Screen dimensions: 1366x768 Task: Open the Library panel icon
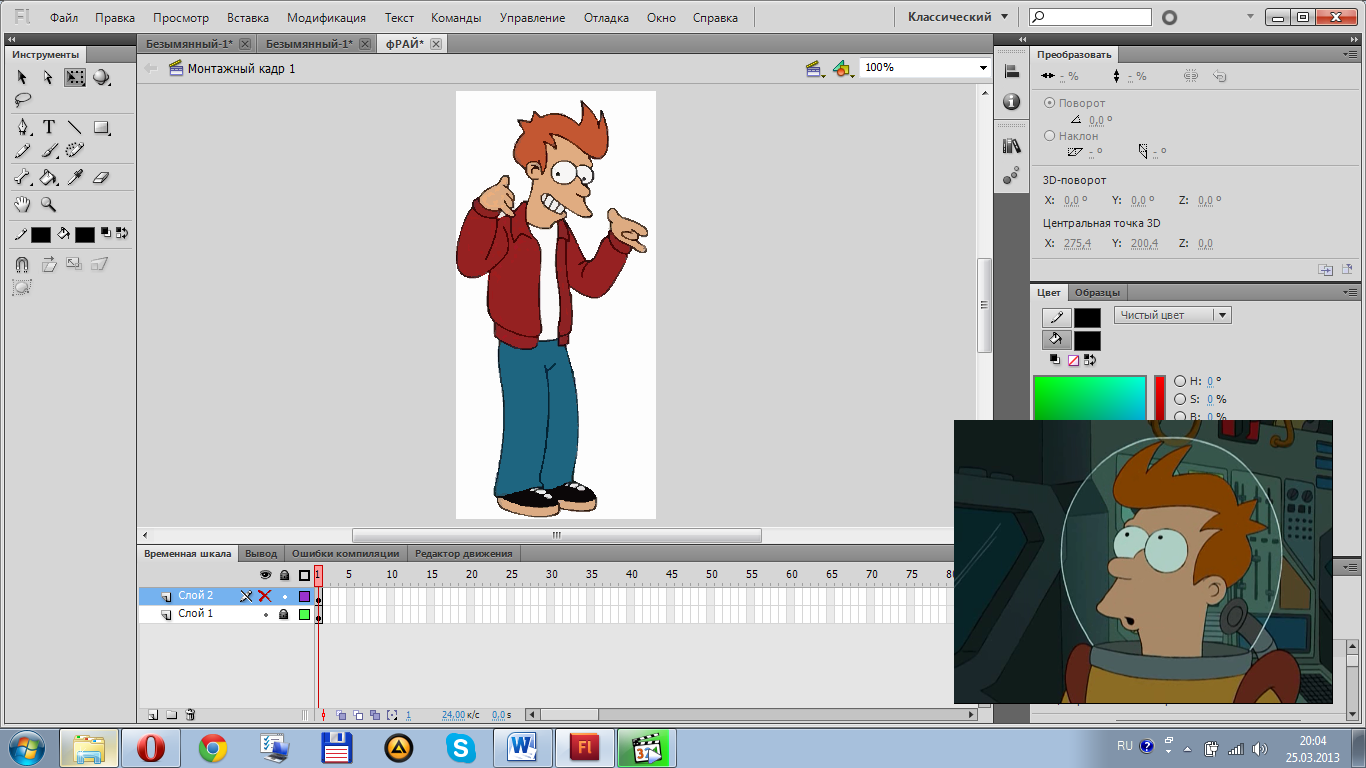1011,146
